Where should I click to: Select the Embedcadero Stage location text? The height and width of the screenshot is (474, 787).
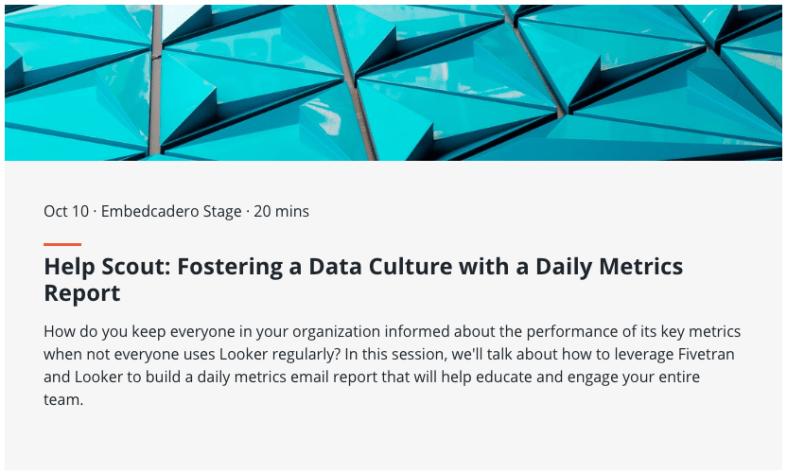tap(171, 211)
